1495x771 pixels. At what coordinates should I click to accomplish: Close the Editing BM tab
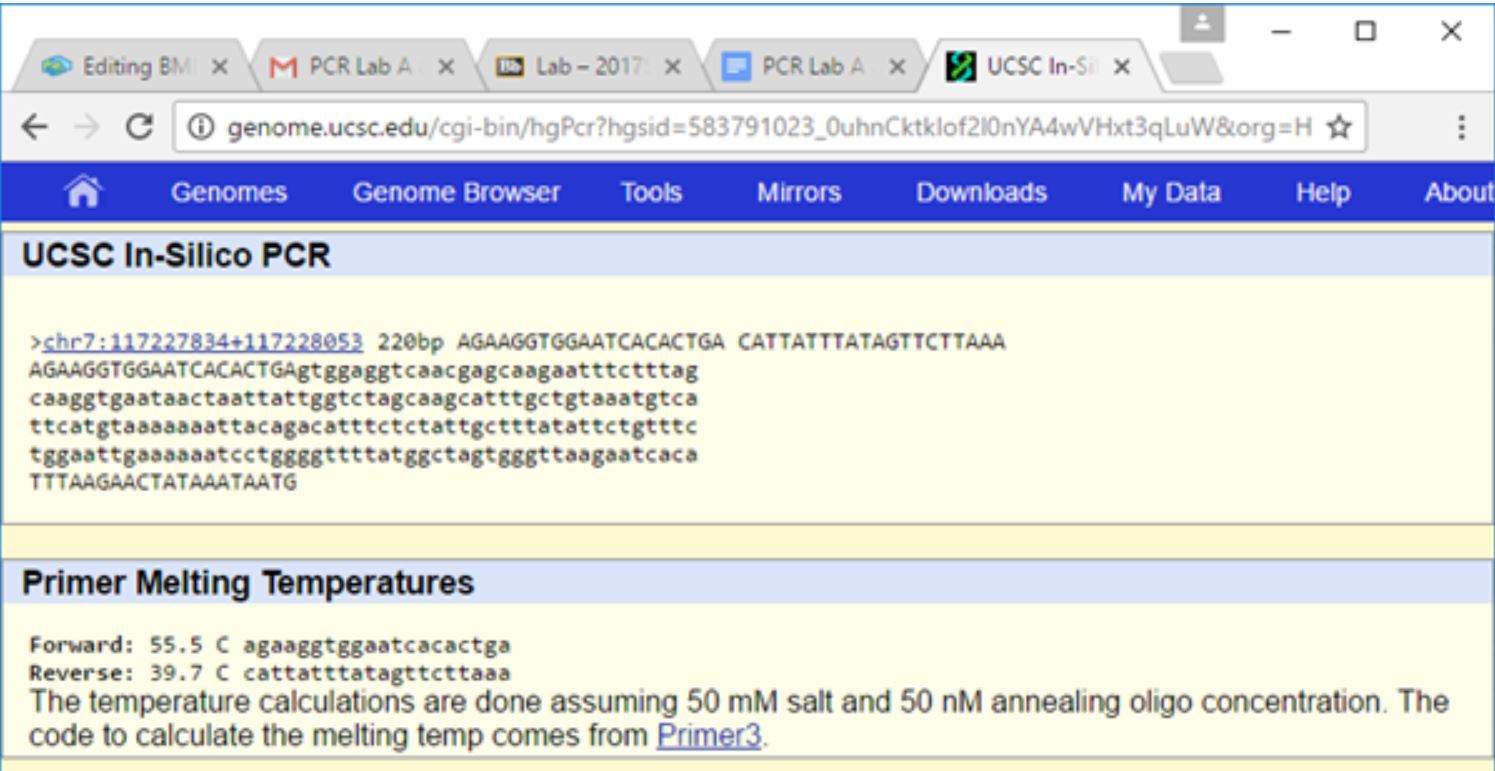(220, 67)
